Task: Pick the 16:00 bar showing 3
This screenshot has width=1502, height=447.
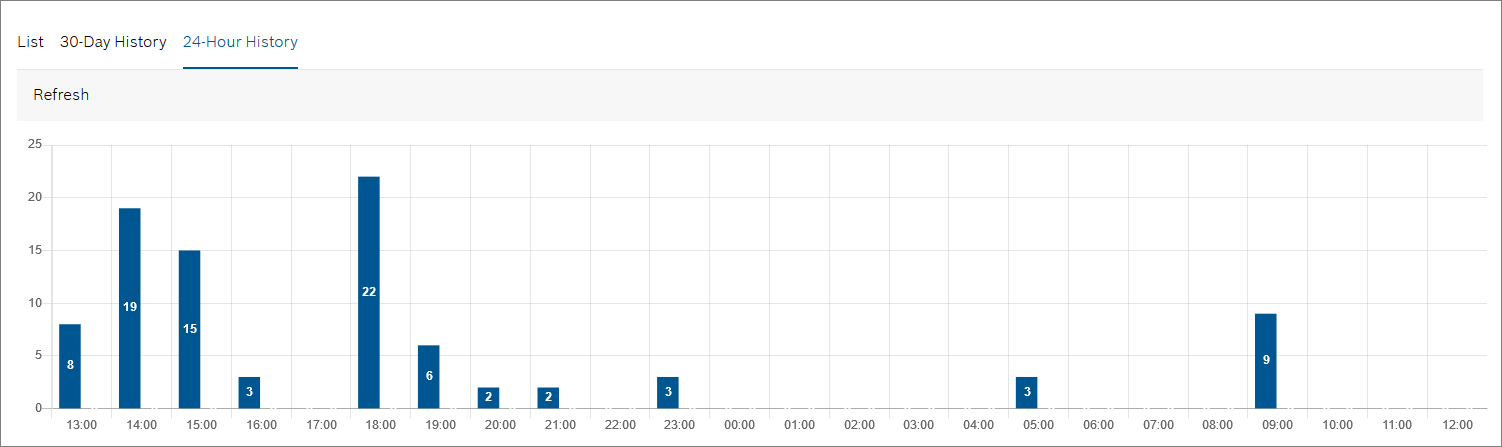Action: click(x=249, y=392)
